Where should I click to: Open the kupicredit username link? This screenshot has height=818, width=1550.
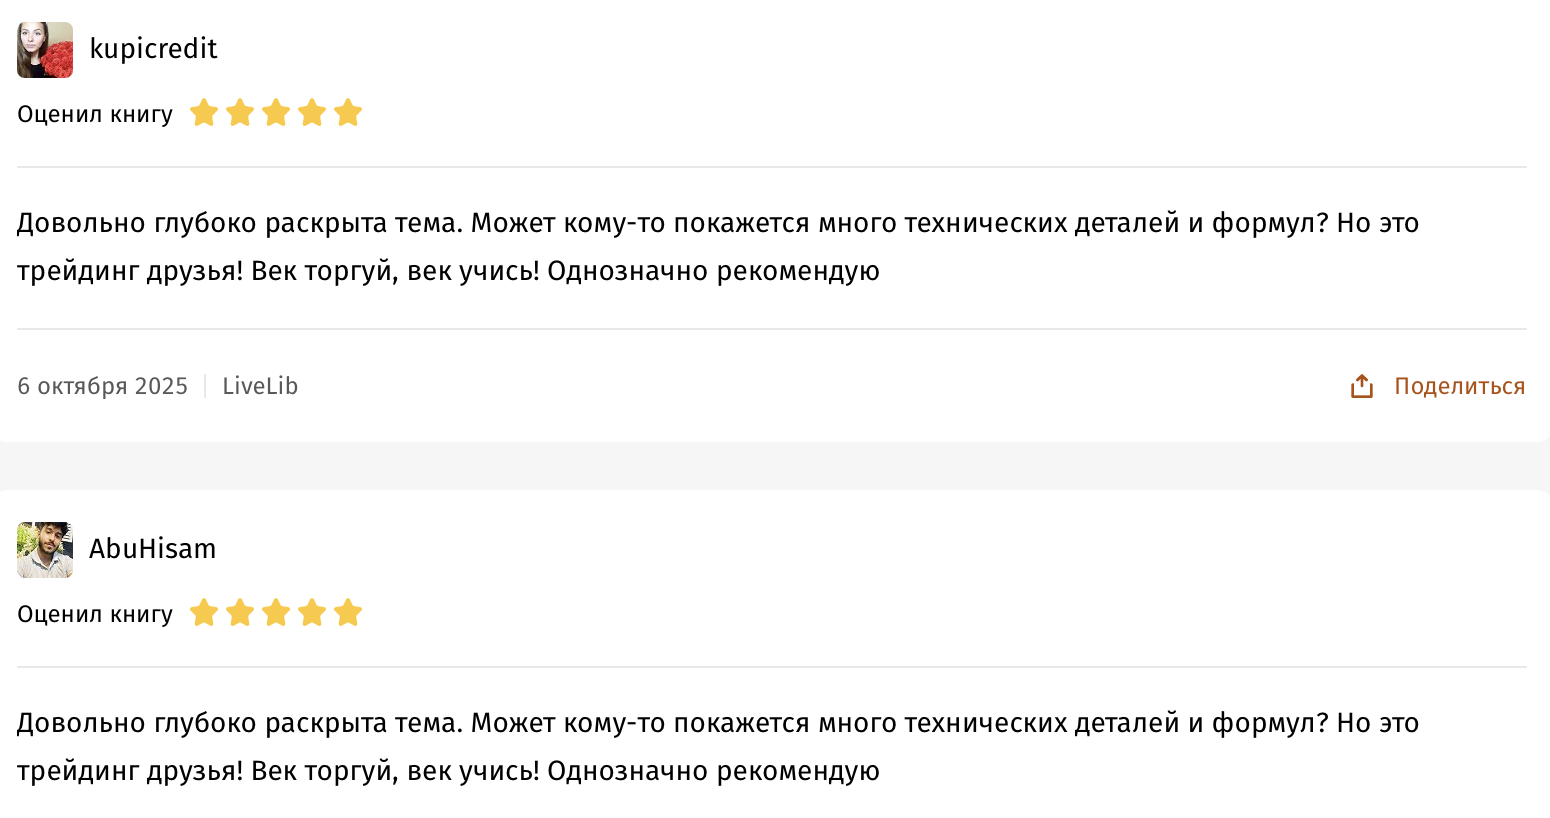(x=153, y=49)
